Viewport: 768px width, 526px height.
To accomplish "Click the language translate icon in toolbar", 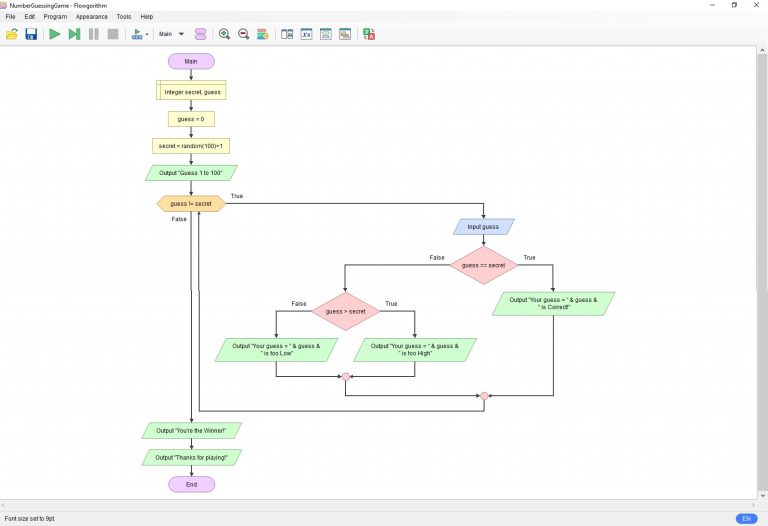I will tap(369, 34).
